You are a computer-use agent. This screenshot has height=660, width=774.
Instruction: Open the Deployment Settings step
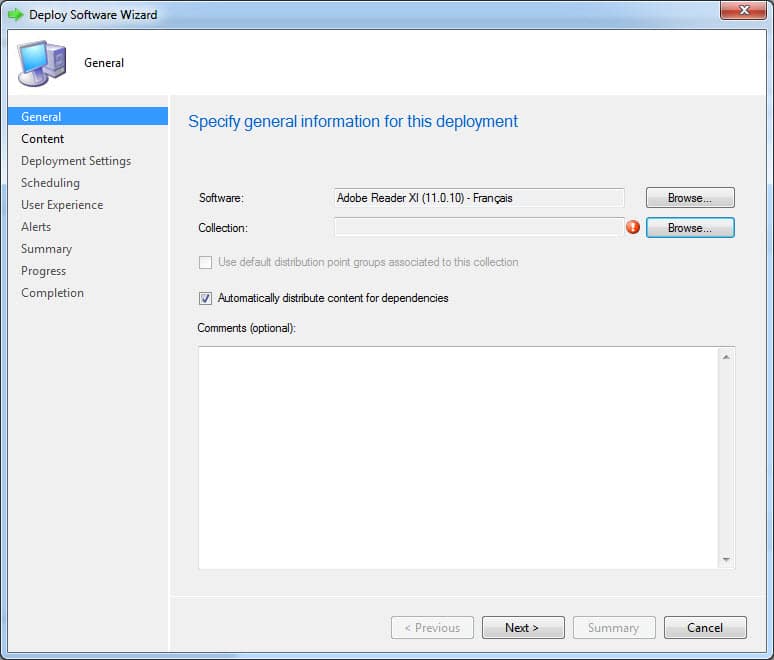[x=76, y=161]
